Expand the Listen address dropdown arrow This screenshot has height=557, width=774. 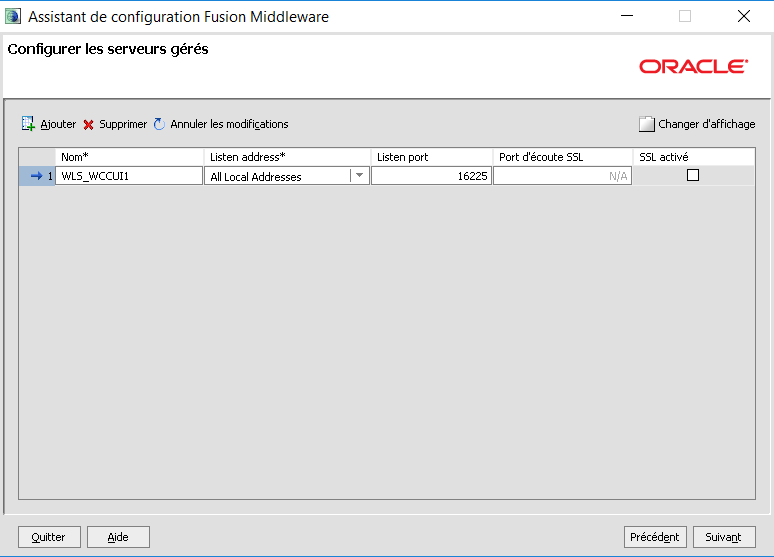[x=359, y=176]
